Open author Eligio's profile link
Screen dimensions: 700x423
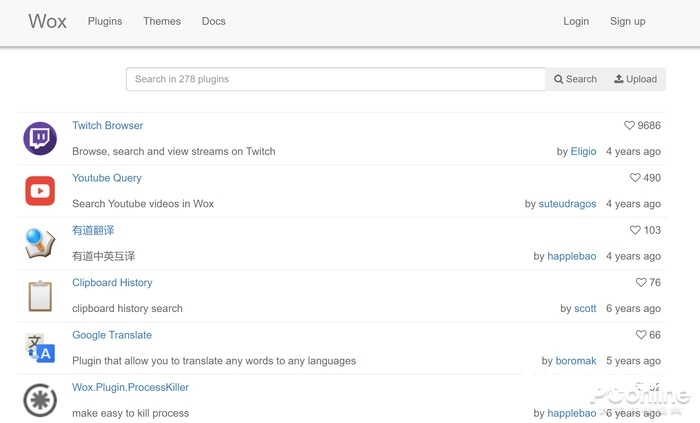click(x=583, y=152)
